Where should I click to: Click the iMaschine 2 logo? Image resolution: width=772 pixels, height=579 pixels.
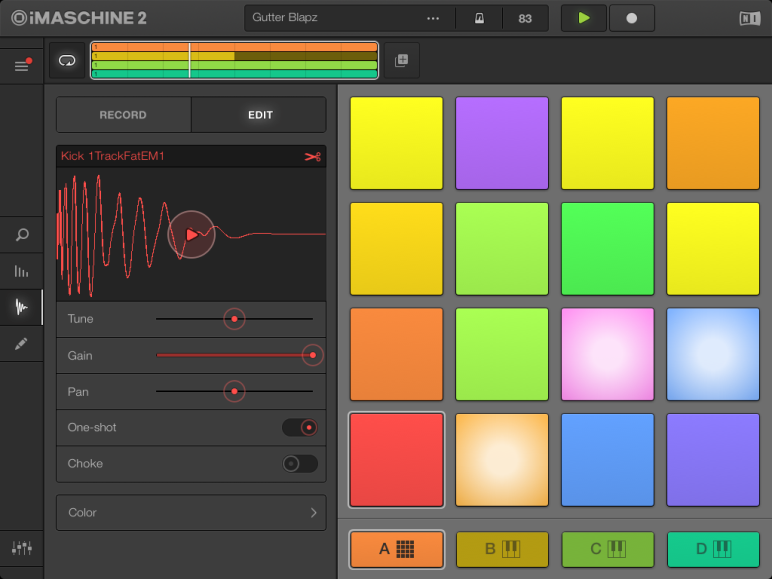tap(79, 18)
